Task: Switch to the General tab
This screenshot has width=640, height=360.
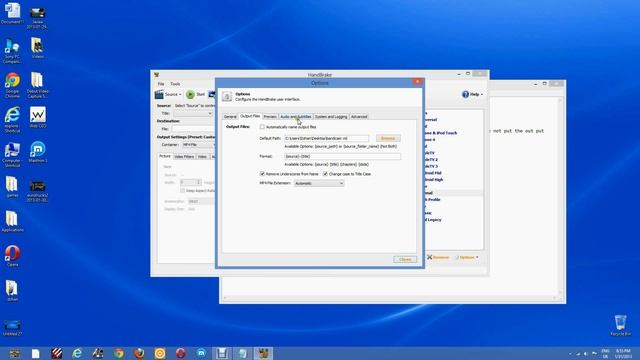Action: click(230, 117)
